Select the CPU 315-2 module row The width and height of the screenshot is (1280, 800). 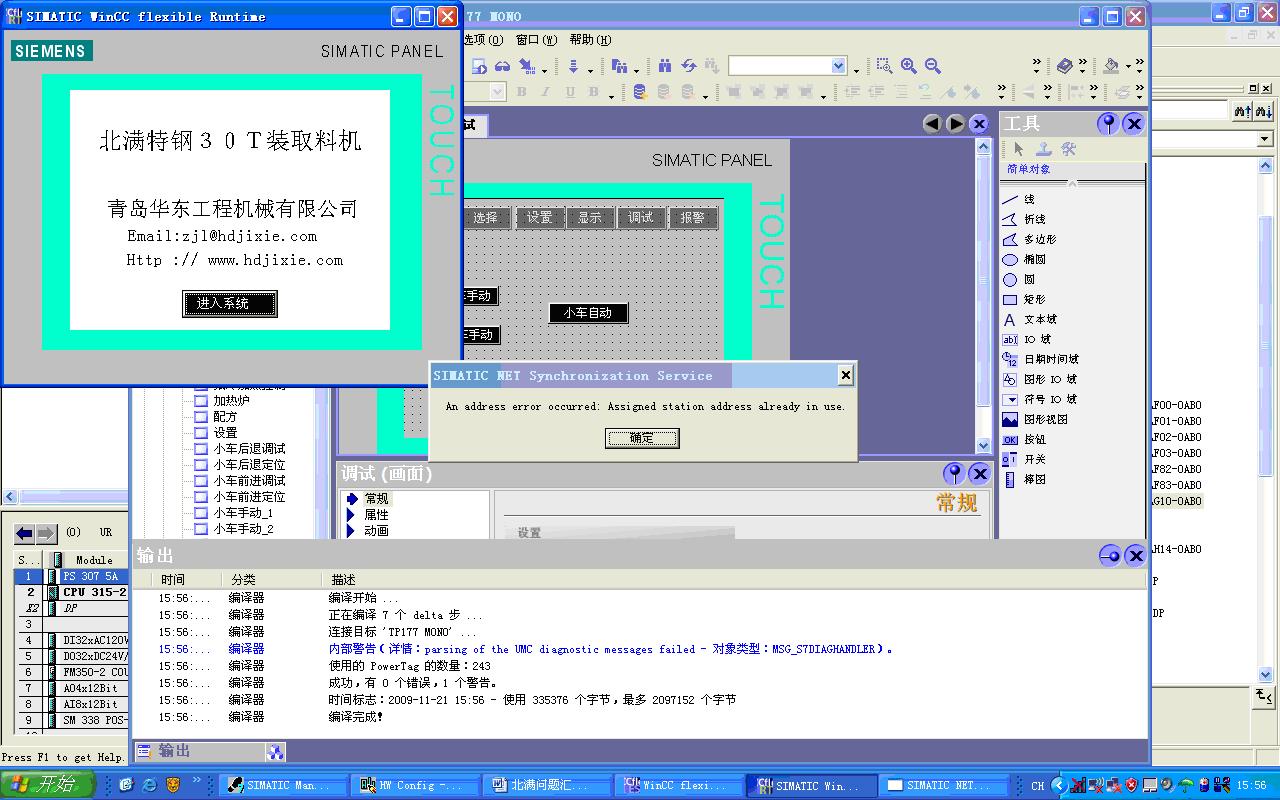pyautogui.click(x=72, y=592)
